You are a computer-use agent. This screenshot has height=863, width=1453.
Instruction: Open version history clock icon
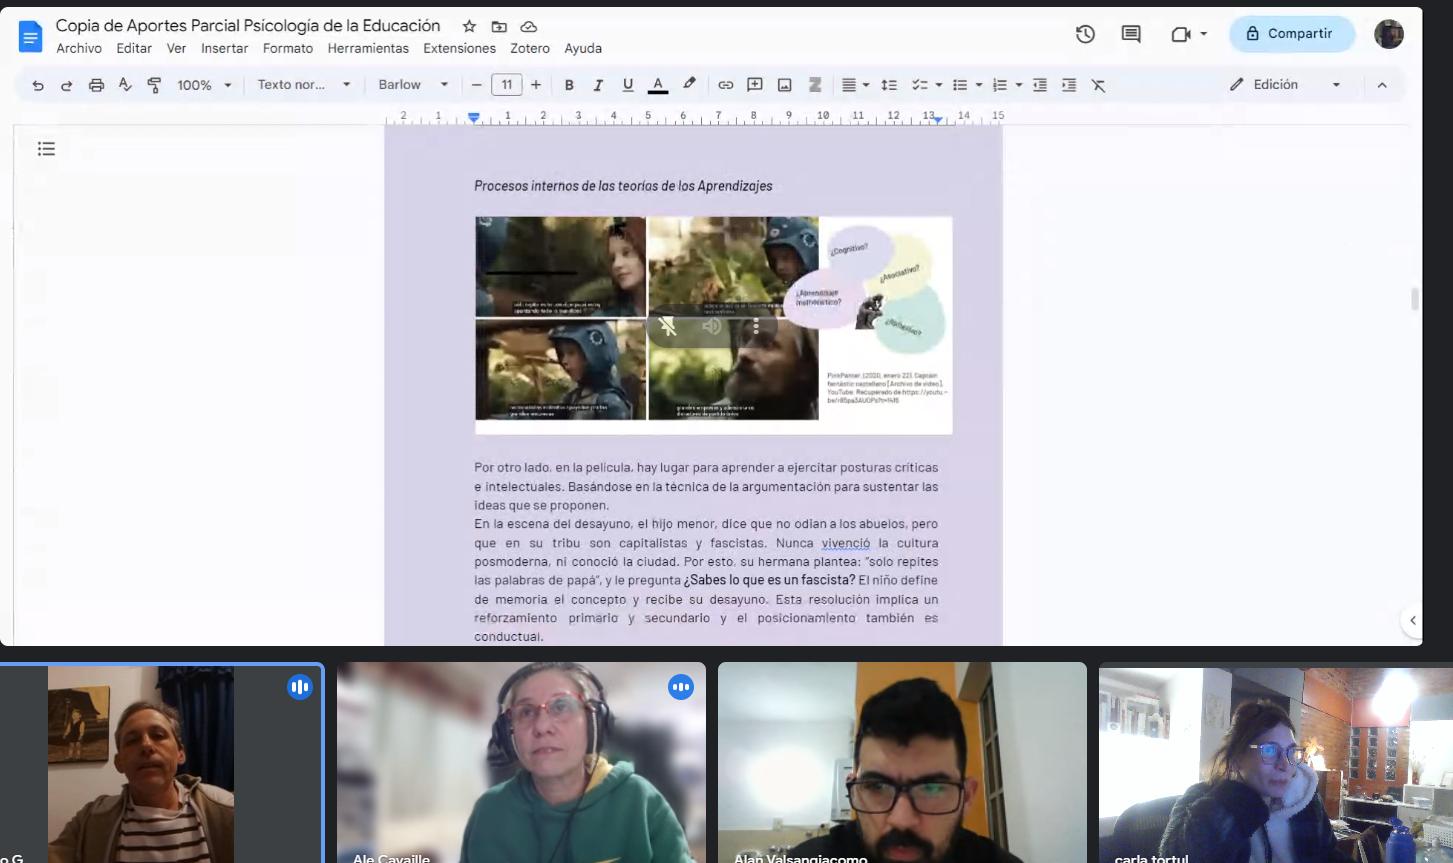[x=1085, y=34]
